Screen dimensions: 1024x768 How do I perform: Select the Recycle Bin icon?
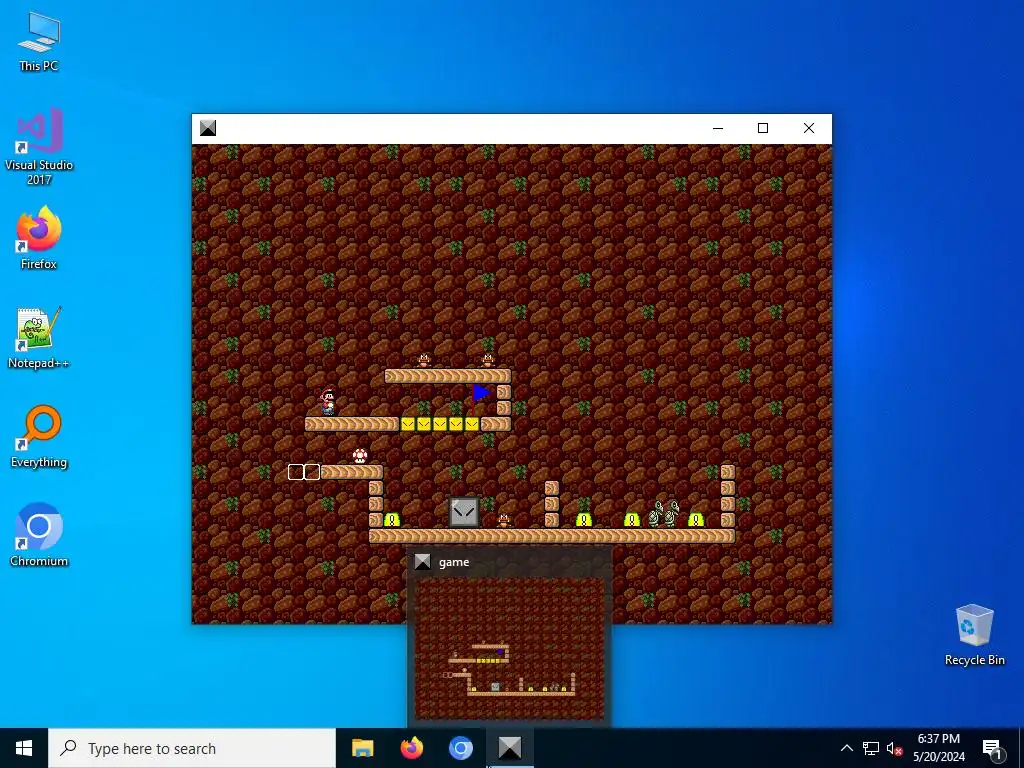[974, 635]
